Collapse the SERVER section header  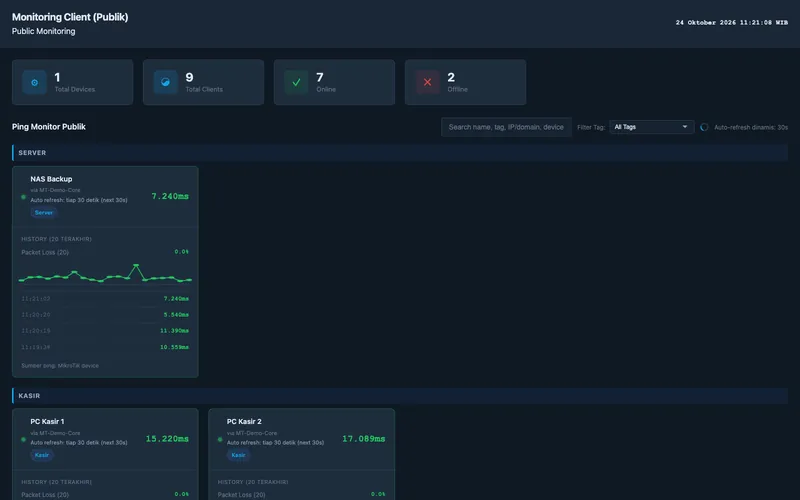point(400,153)
